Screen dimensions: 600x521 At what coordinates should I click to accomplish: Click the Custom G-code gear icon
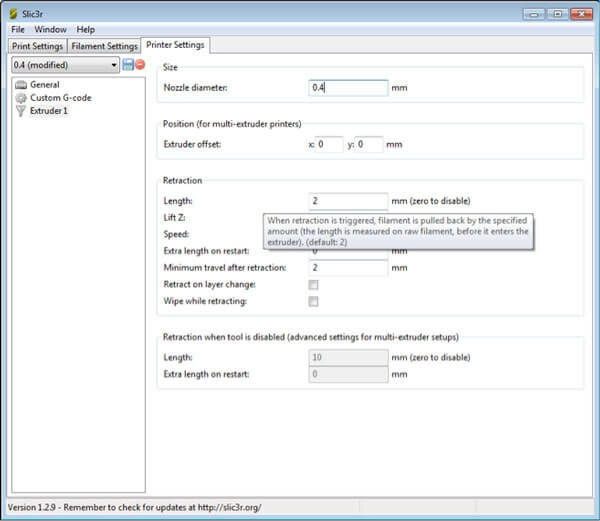(x=20, y=98)
